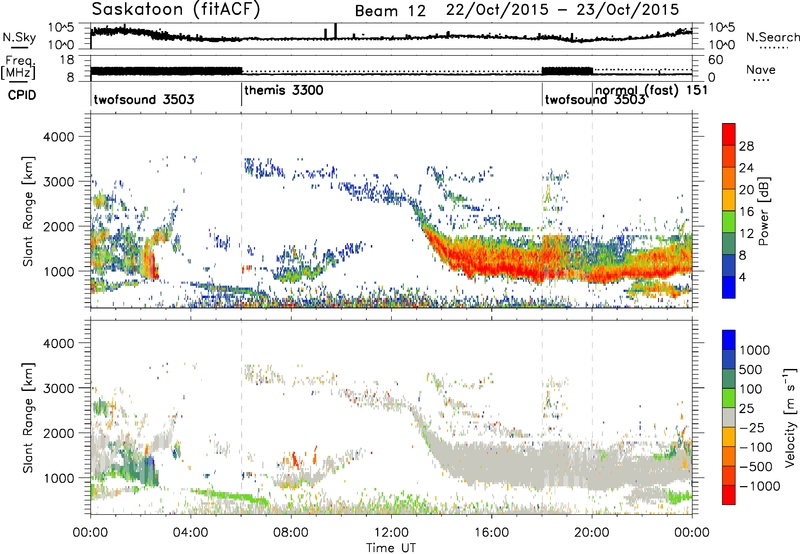Click the '08:00' time axis tick label
800x554 pixels.
point(291,533)
